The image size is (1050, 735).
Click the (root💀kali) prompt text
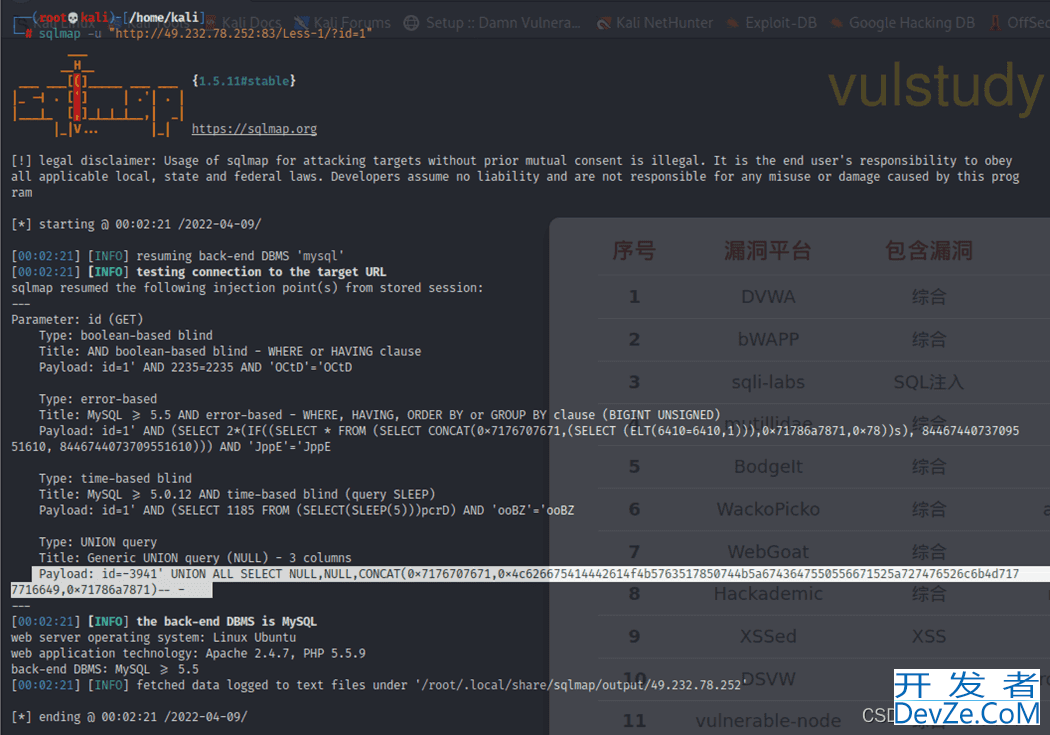pos(74,17)
